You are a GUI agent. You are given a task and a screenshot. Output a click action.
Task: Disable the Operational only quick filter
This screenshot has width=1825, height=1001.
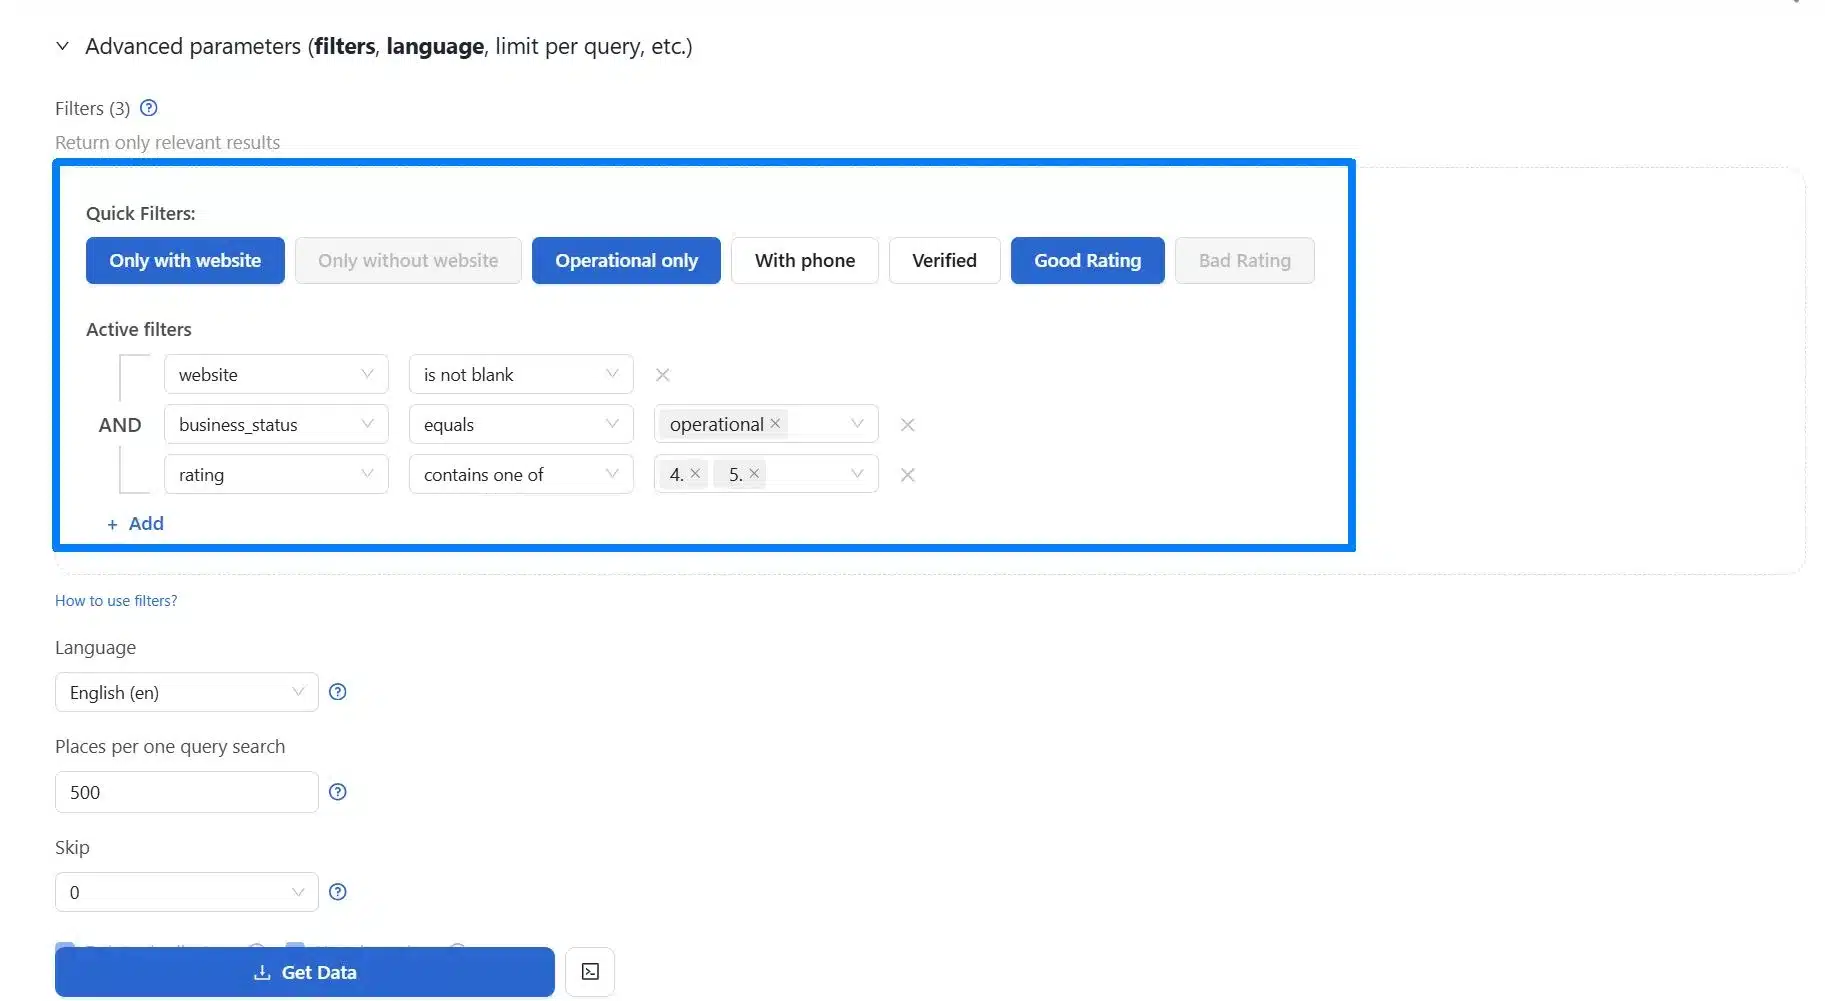626,261
